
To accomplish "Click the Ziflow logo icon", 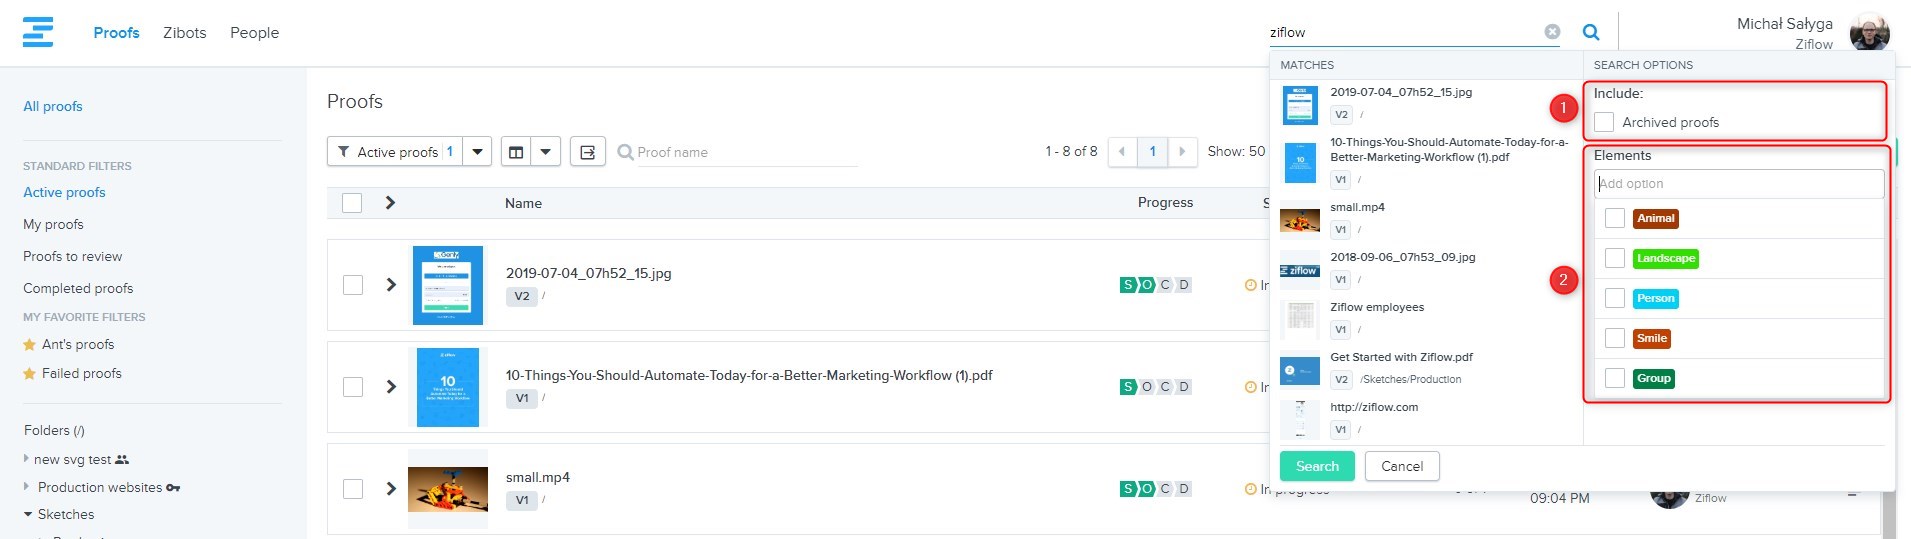I will click(37, 32).
